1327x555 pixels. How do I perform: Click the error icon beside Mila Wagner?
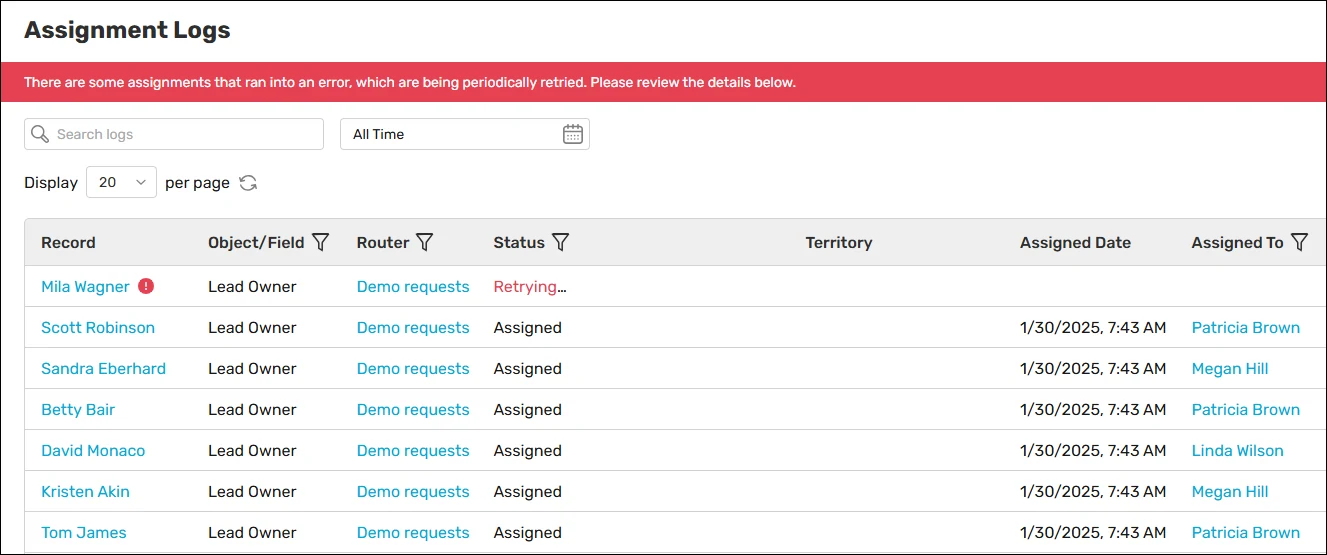pyautogui.click(x=146, y=286)
